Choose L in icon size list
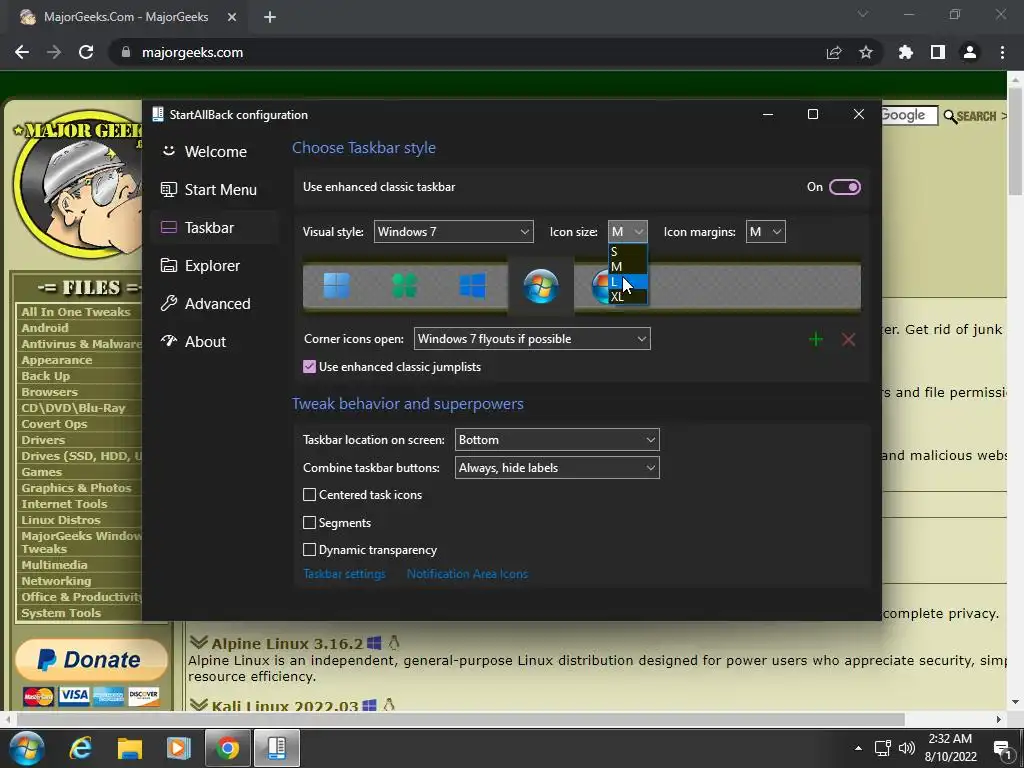 pyautogui.click(x=628, y=281)
